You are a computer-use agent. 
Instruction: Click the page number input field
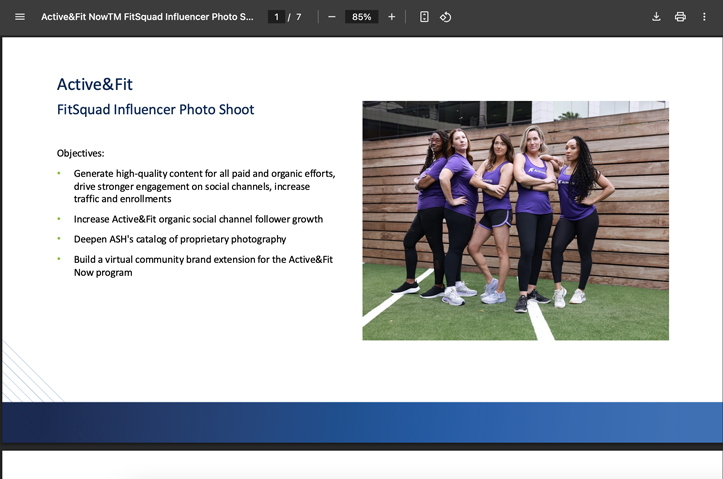pyautogui.click(x=276, y=17)
